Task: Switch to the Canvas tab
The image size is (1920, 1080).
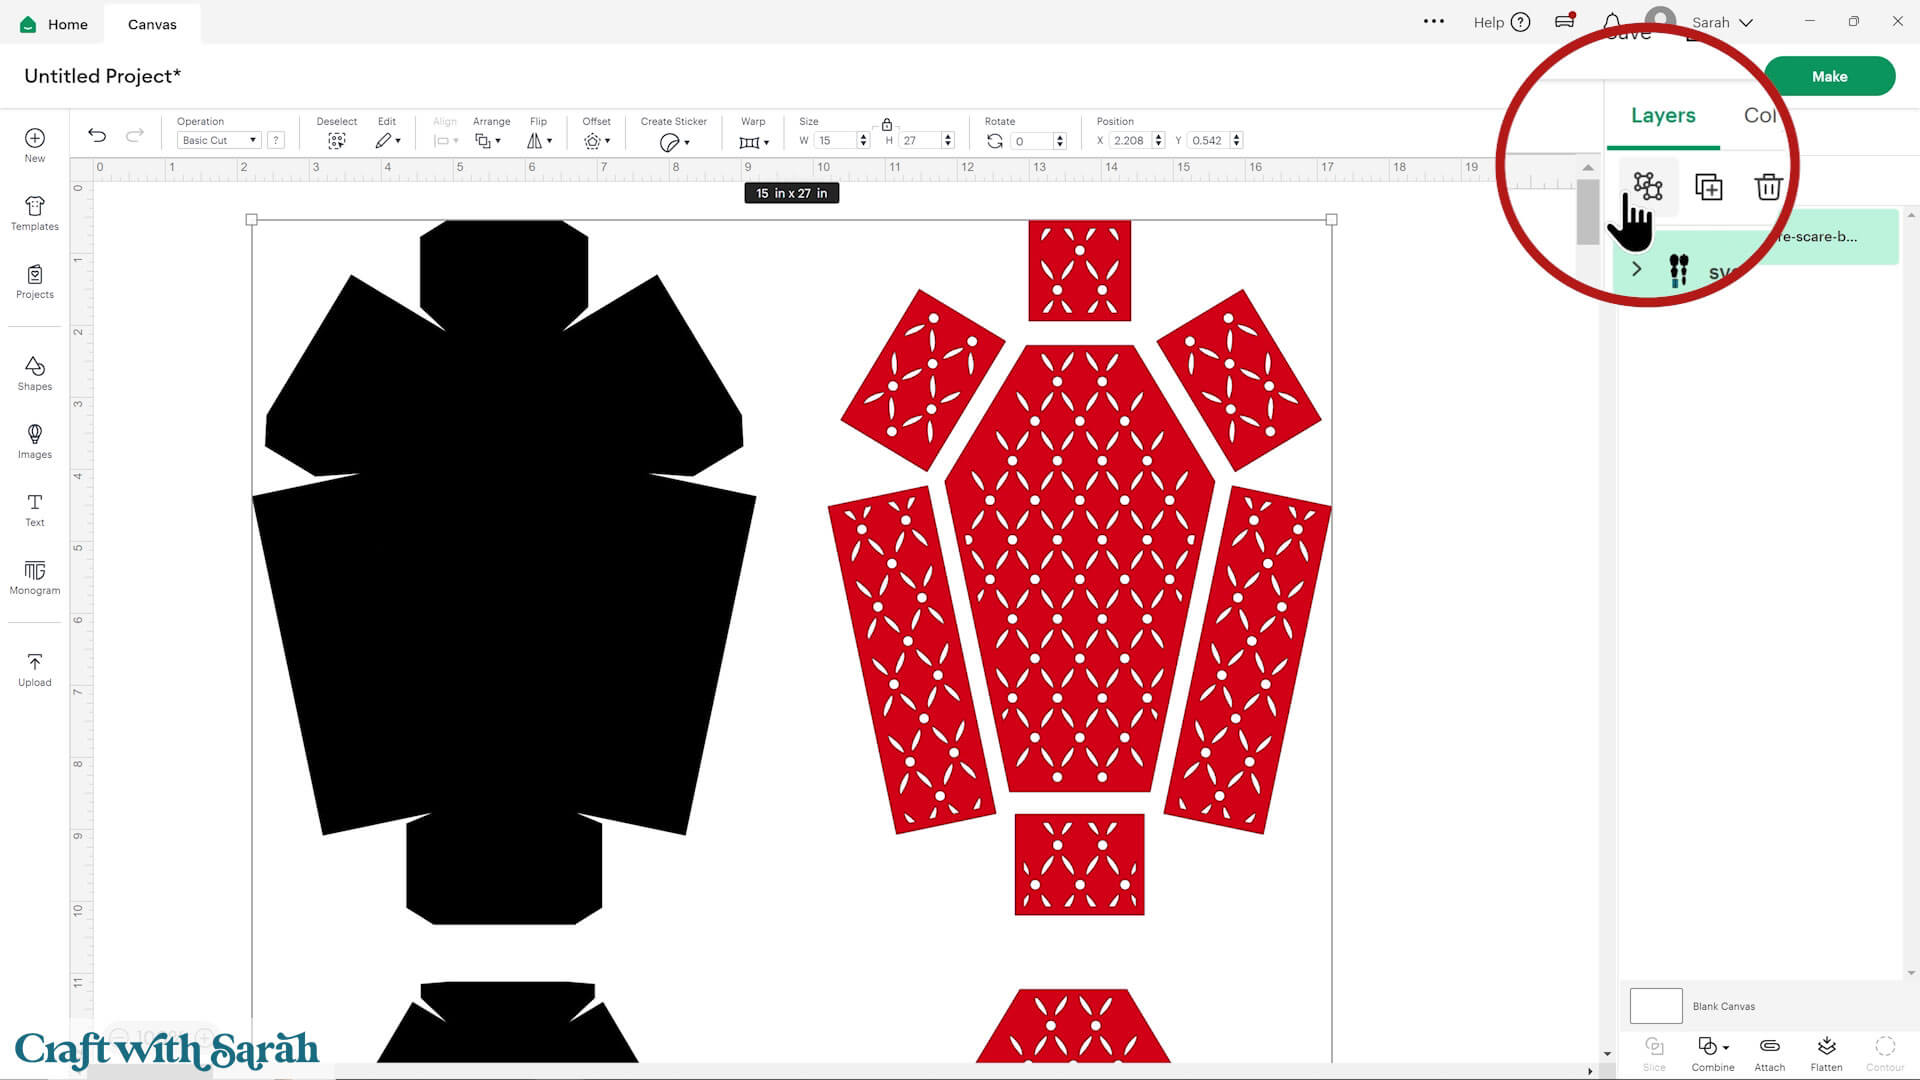Action: pyautogui.click(x=151, y=23)
